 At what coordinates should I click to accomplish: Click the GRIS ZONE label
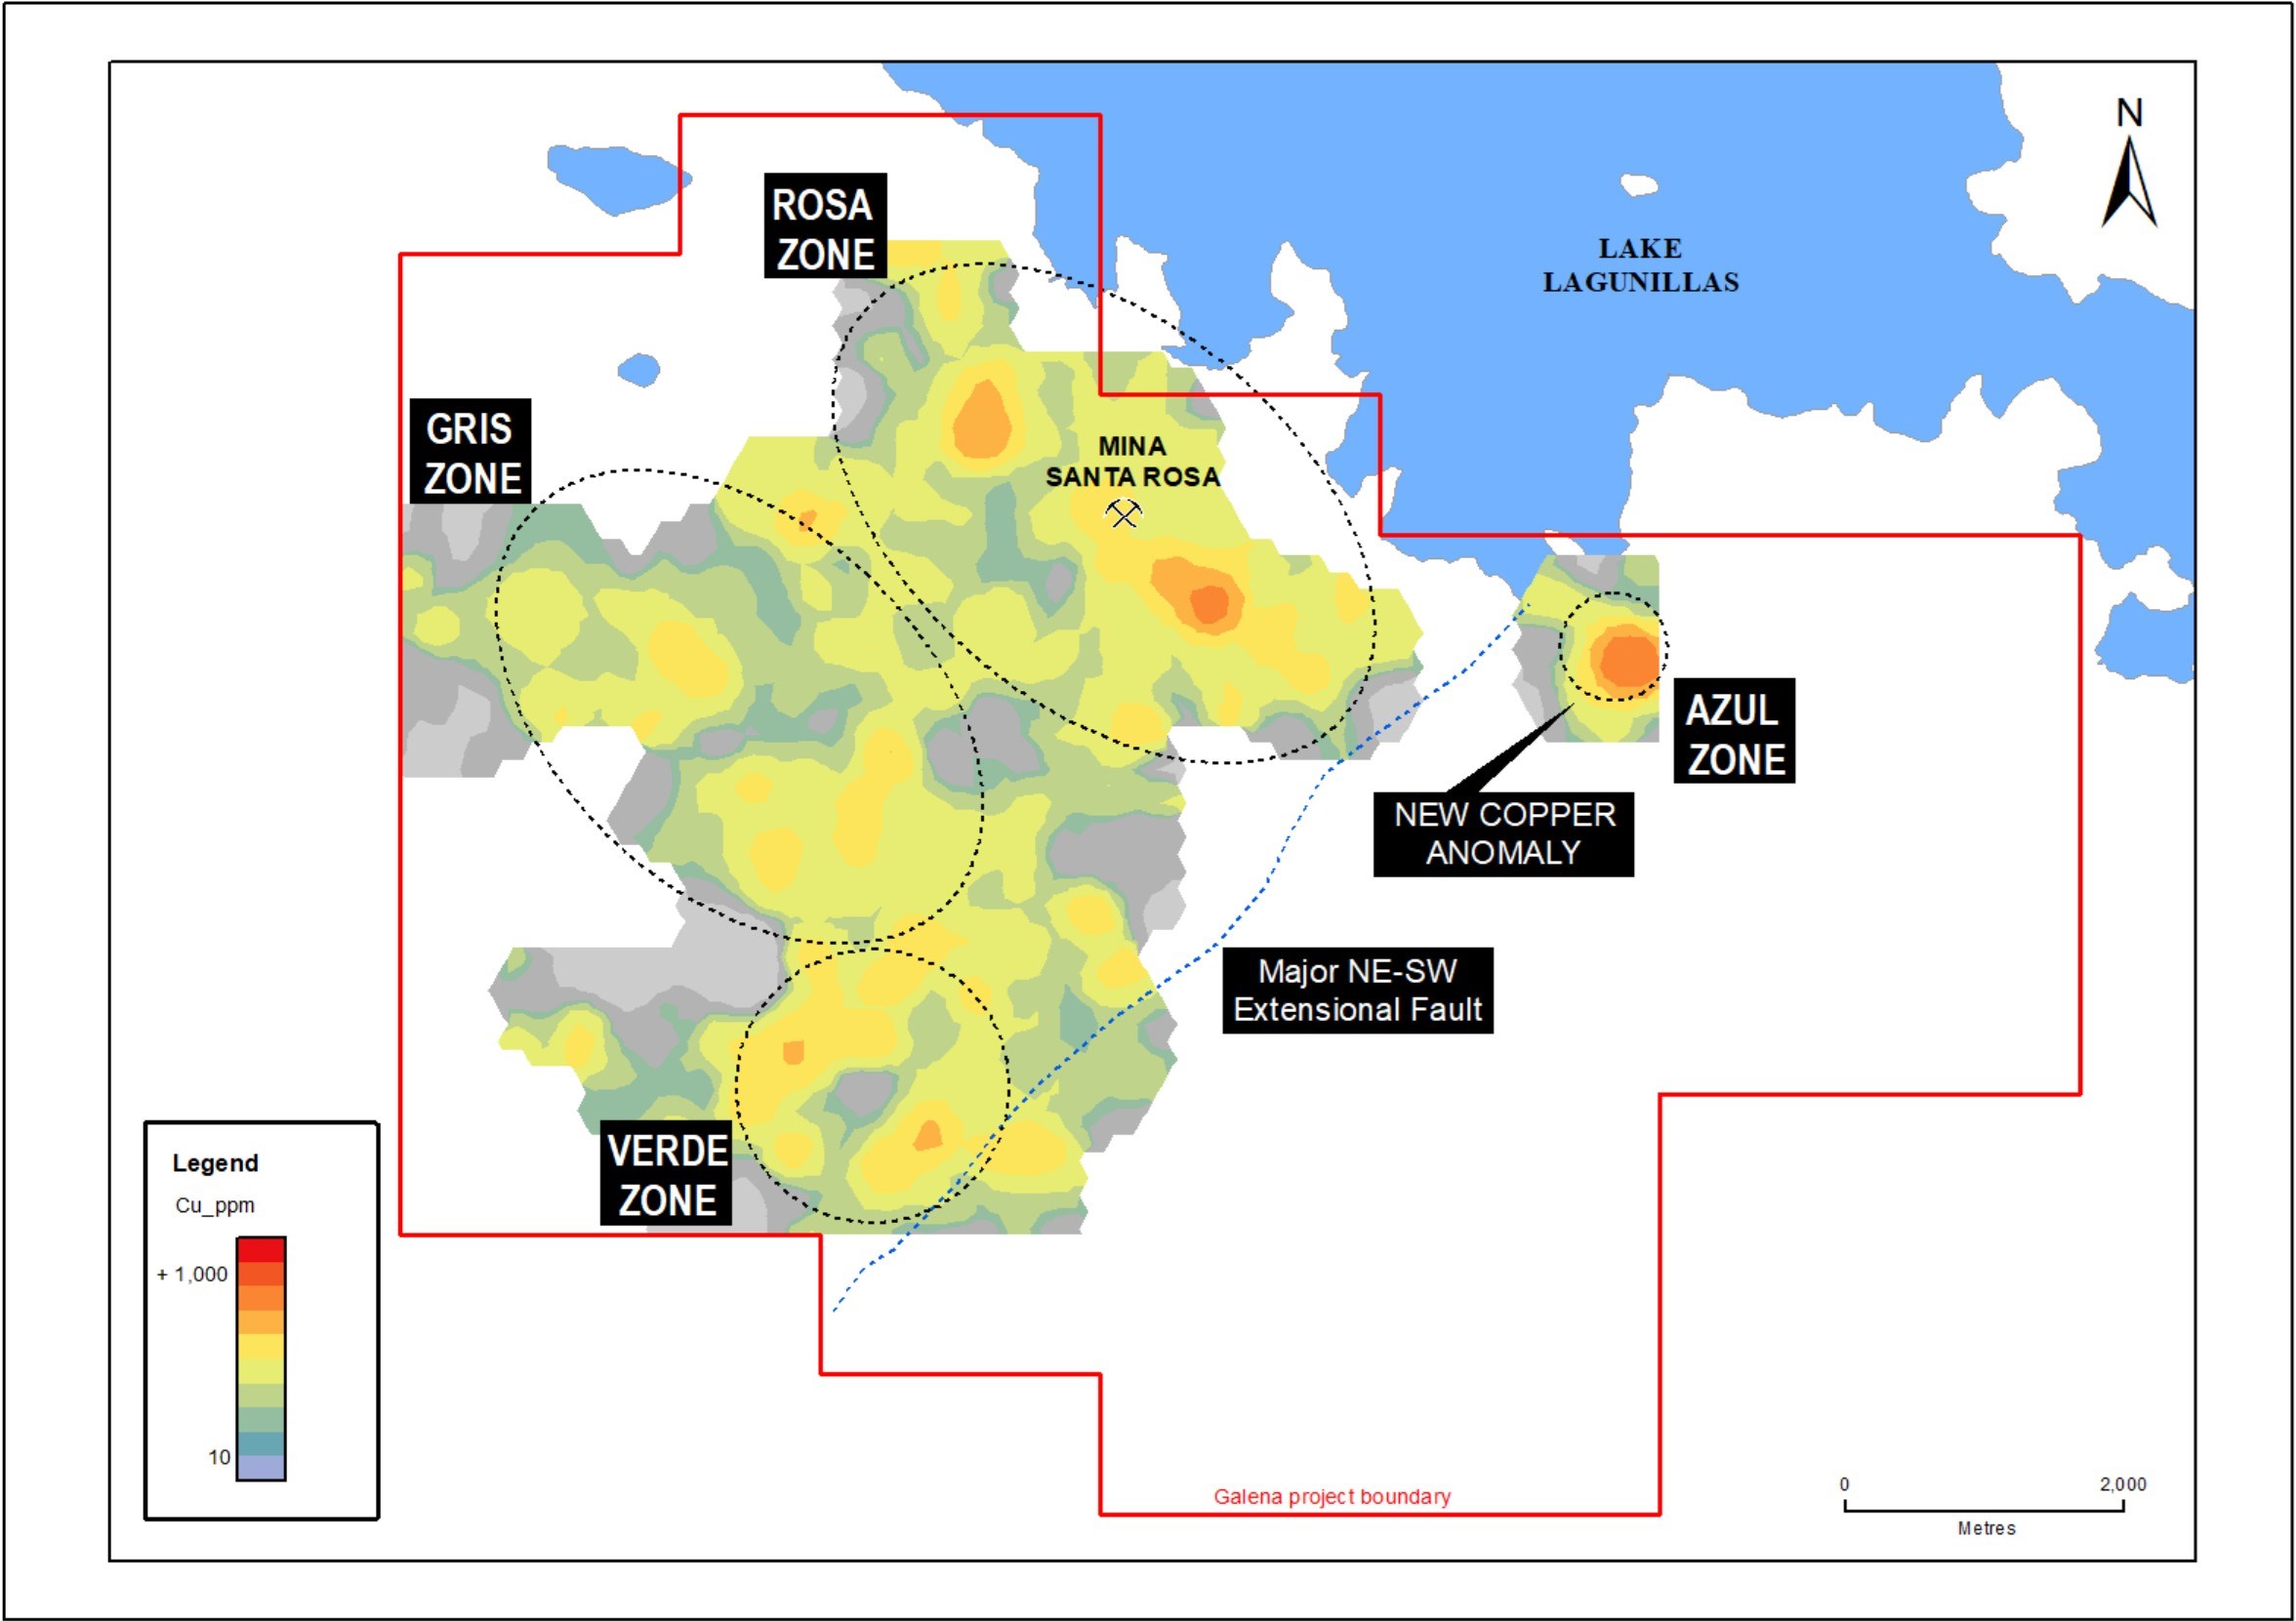click(x=470, y=452)
